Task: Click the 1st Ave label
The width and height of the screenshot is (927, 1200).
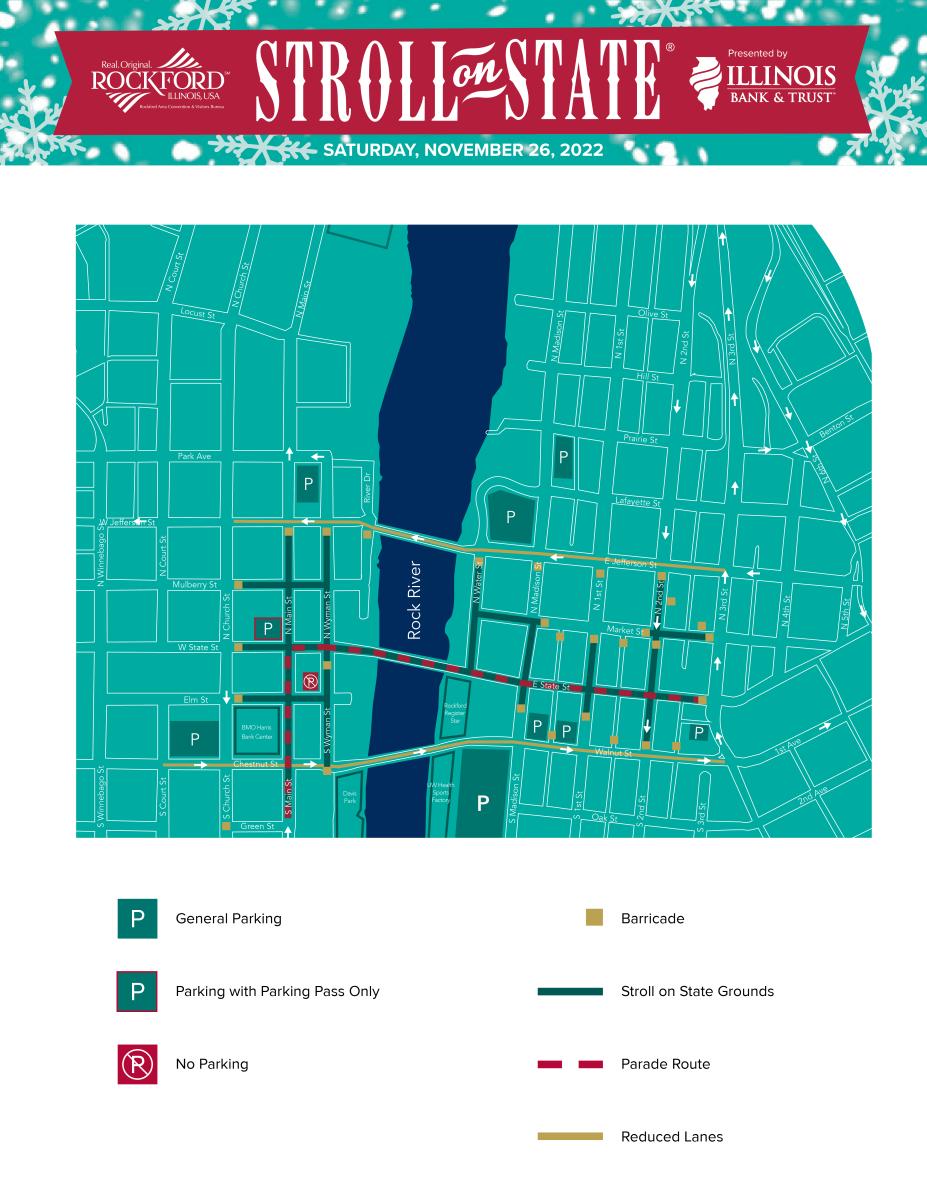Action: (788, 747)
